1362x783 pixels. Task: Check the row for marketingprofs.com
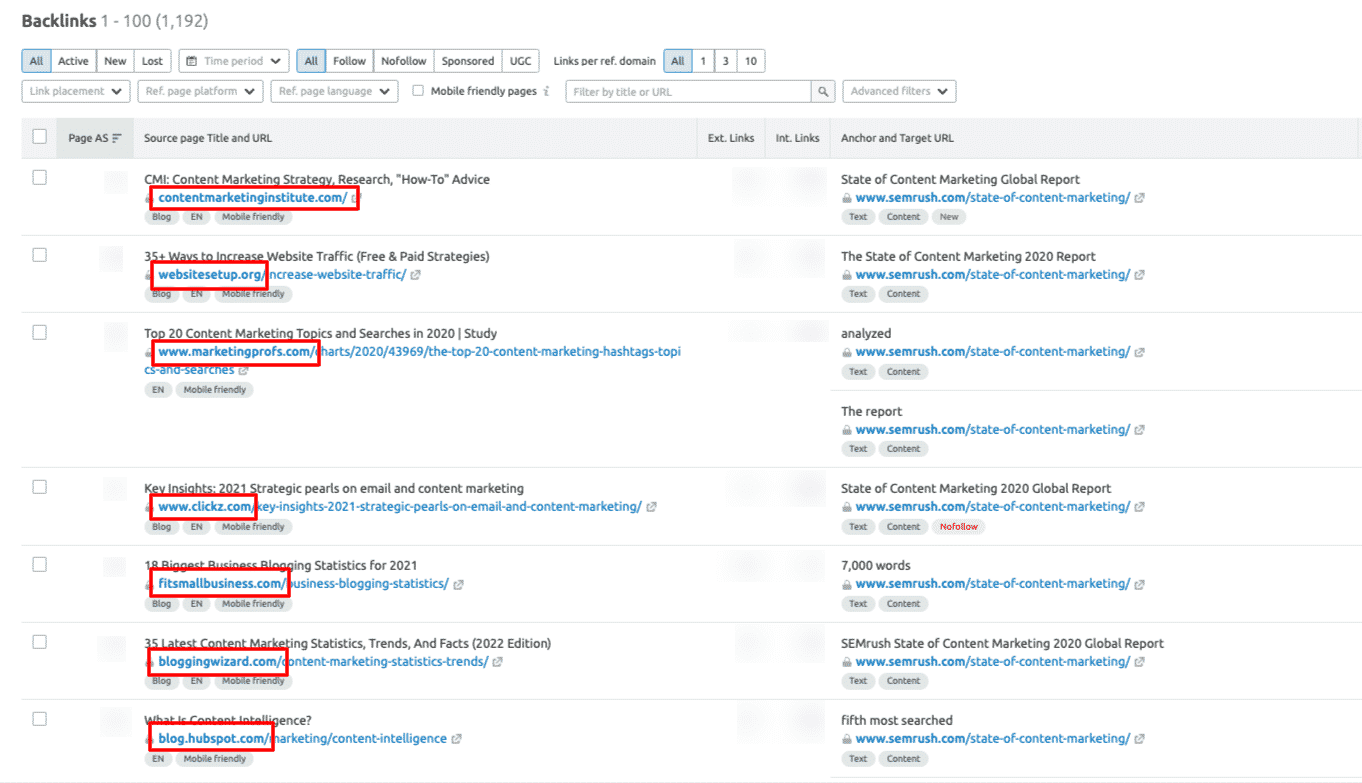[x=39, y=332]
